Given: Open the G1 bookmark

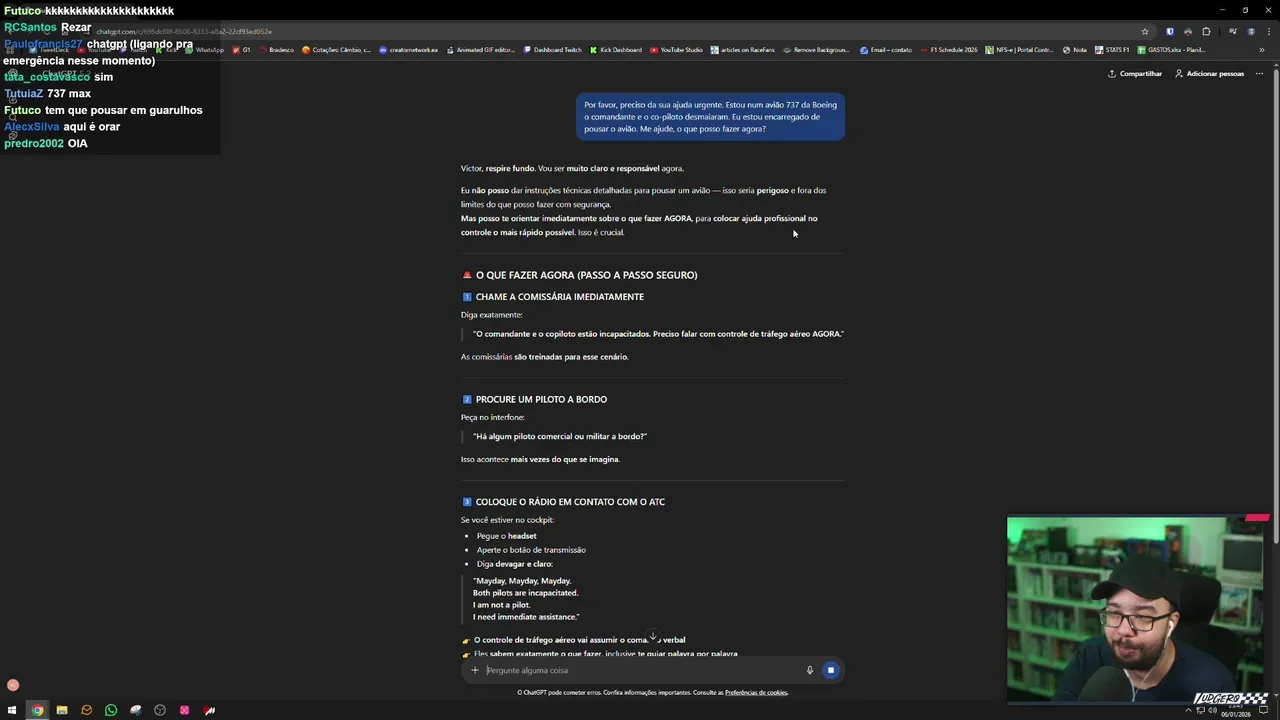Looking at the screenshot, I should [x=242, y=50].
